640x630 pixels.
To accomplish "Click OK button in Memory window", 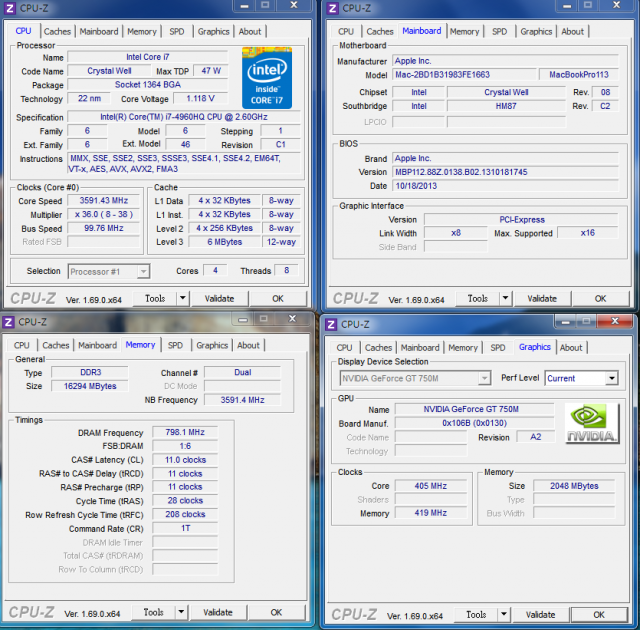I will click(276, 612).
